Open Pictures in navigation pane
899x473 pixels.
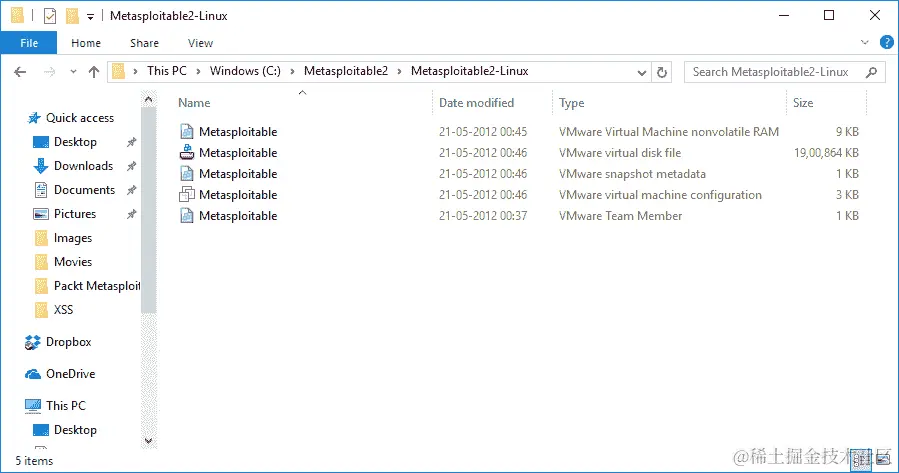(x=75, y=214)
